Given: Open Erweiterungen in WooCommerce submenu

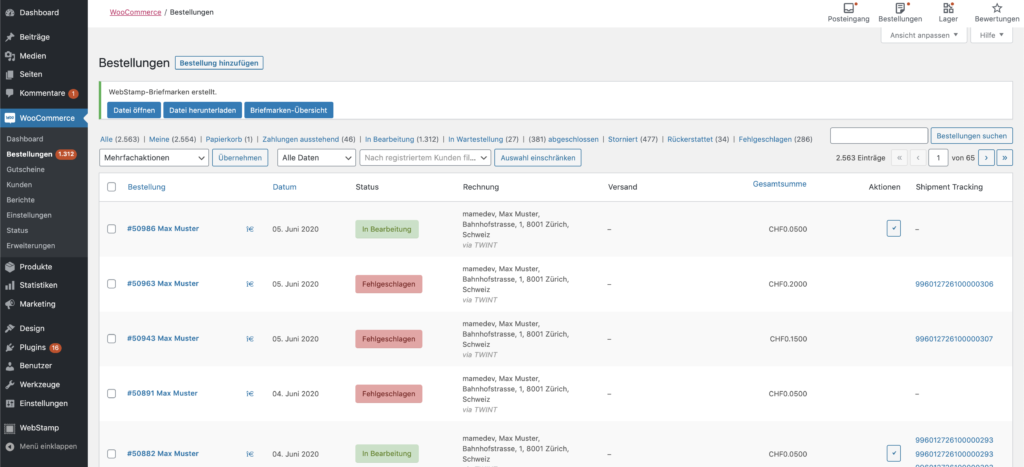Looking at the screenshot, I should pos(31,246).
